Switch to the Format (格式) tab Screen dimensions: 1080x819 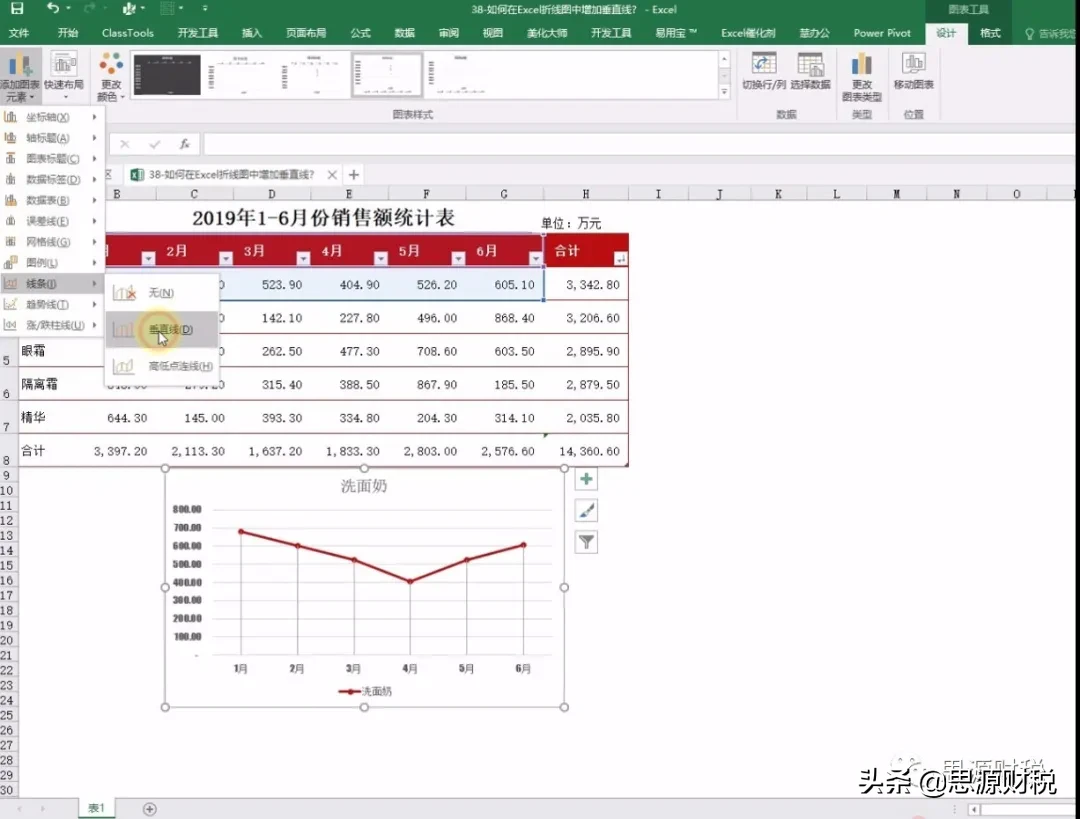pyautogui.click(x=990, y=33)
